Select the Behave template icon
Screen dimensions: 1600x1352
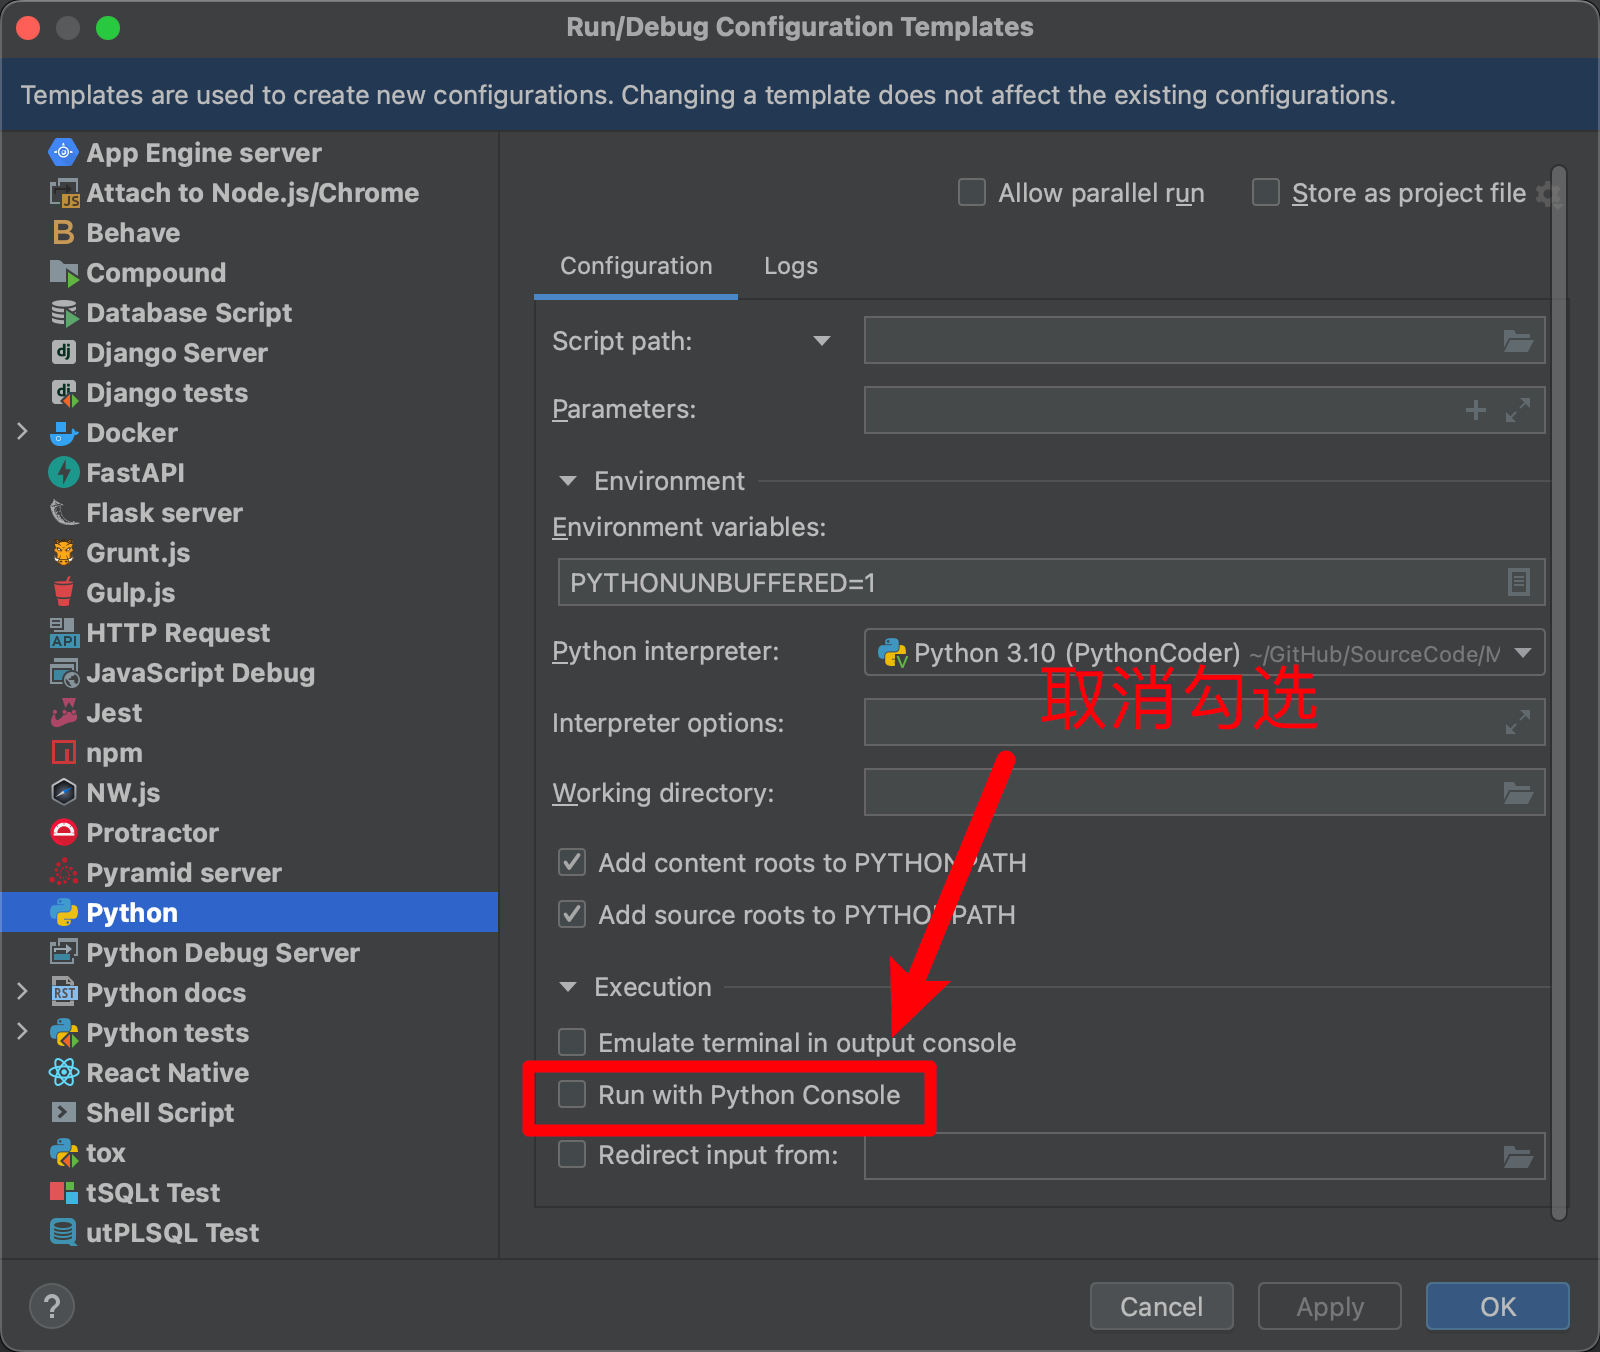point(63,232)
